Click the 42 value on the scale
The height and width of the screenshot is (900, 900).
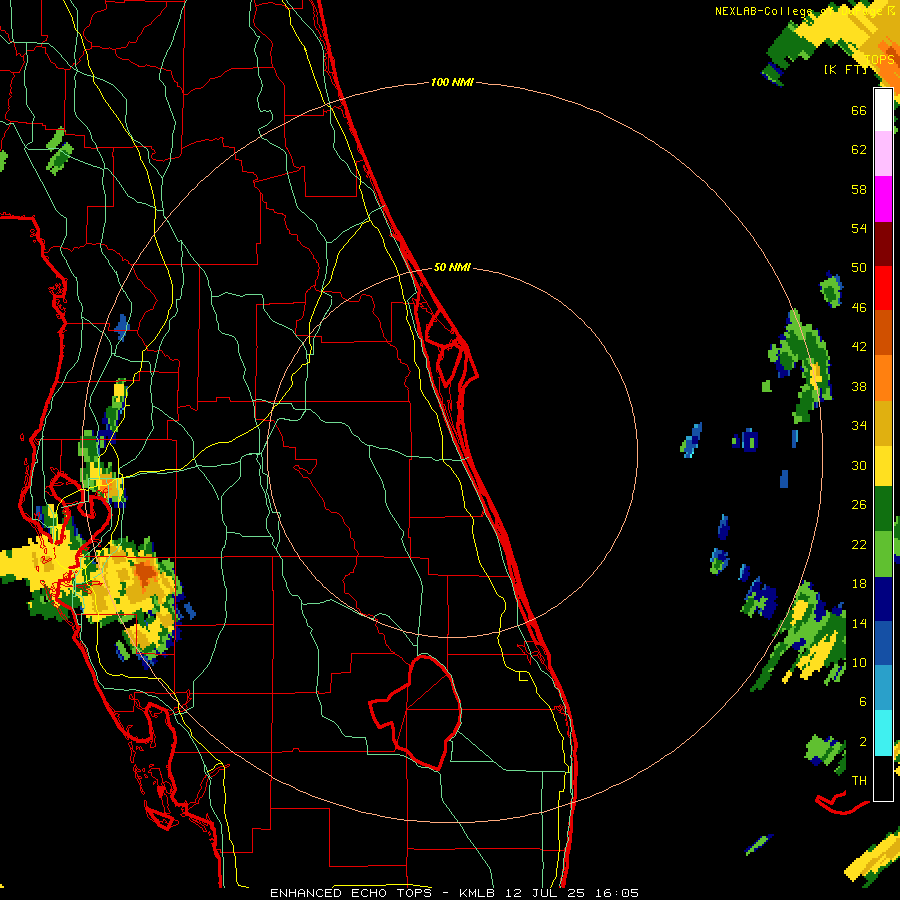coord(859,347)
